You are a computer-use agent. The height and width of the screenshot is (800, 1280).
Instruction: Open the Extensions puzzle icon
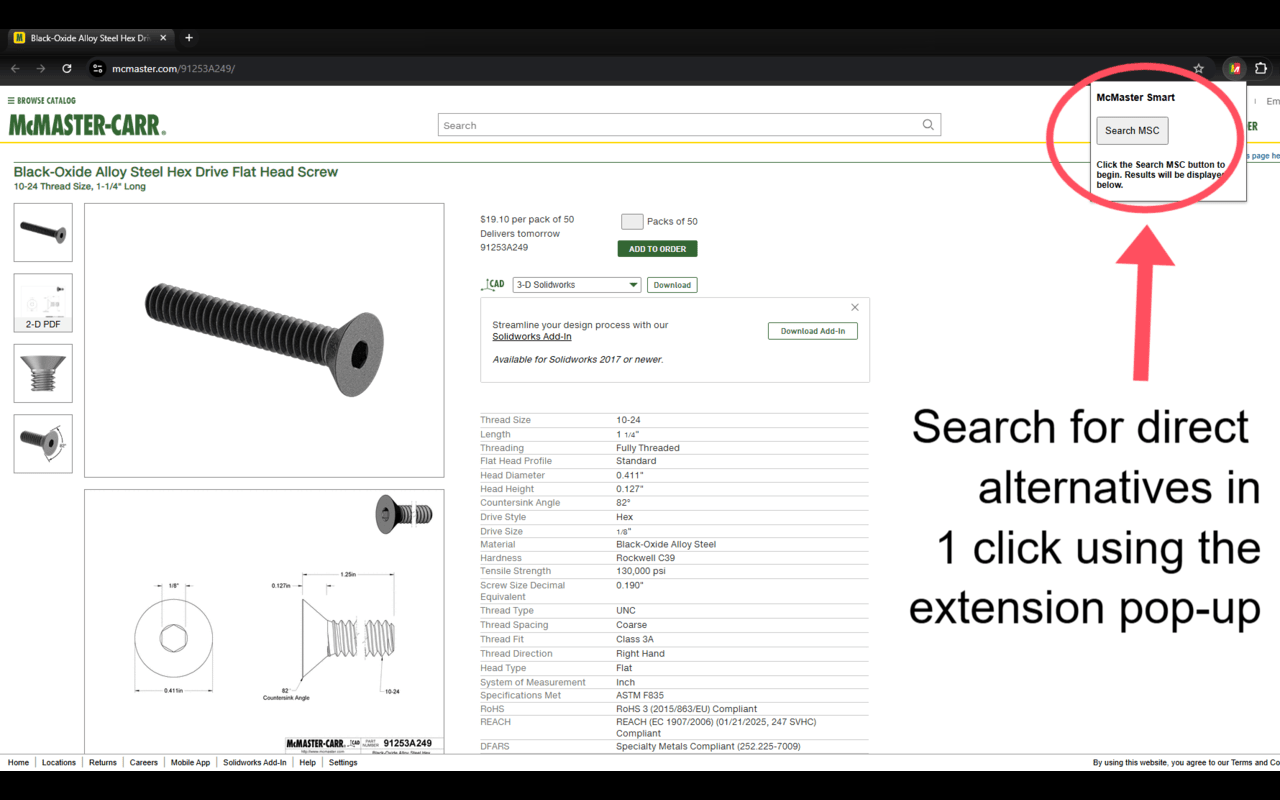pos(1261,68)
